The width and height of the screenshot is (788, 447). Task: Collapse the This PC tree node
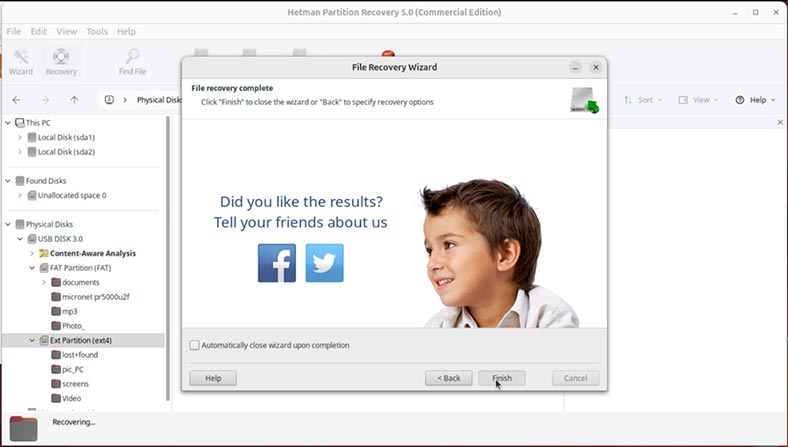point(8,123)
